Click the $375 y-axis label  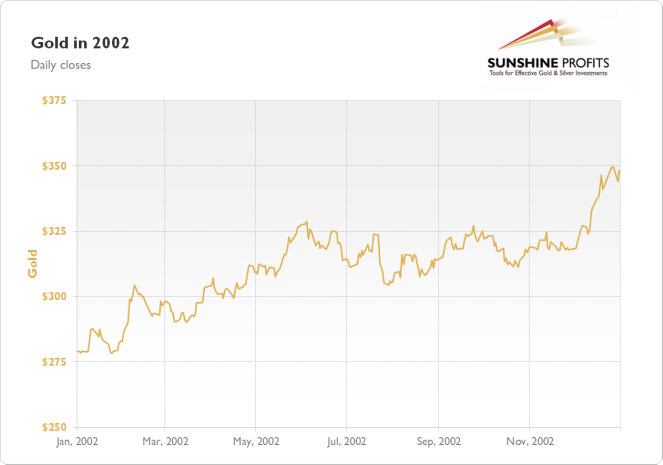coord(54,100)
